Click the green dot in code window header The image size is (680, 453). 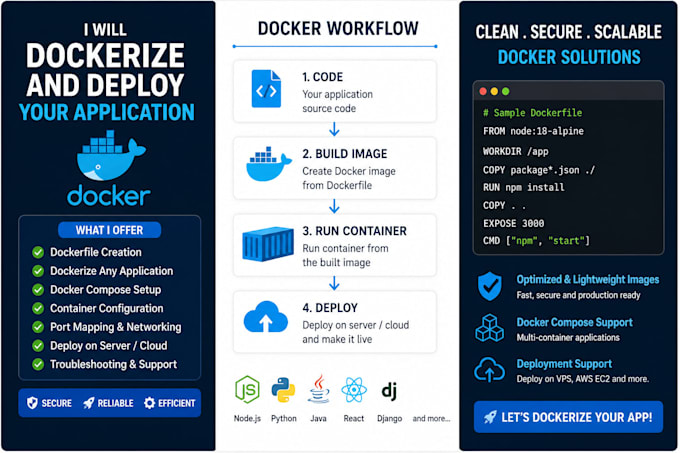coord(506,91)
